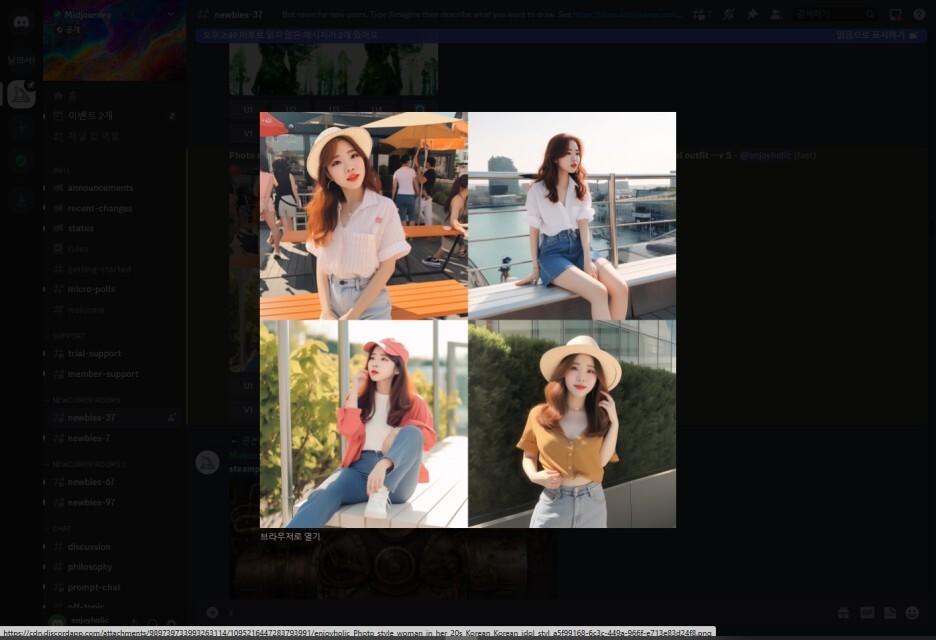Open the inbox icon in header
This screenshot has height=640, width=936.
(x=895, y=14)
